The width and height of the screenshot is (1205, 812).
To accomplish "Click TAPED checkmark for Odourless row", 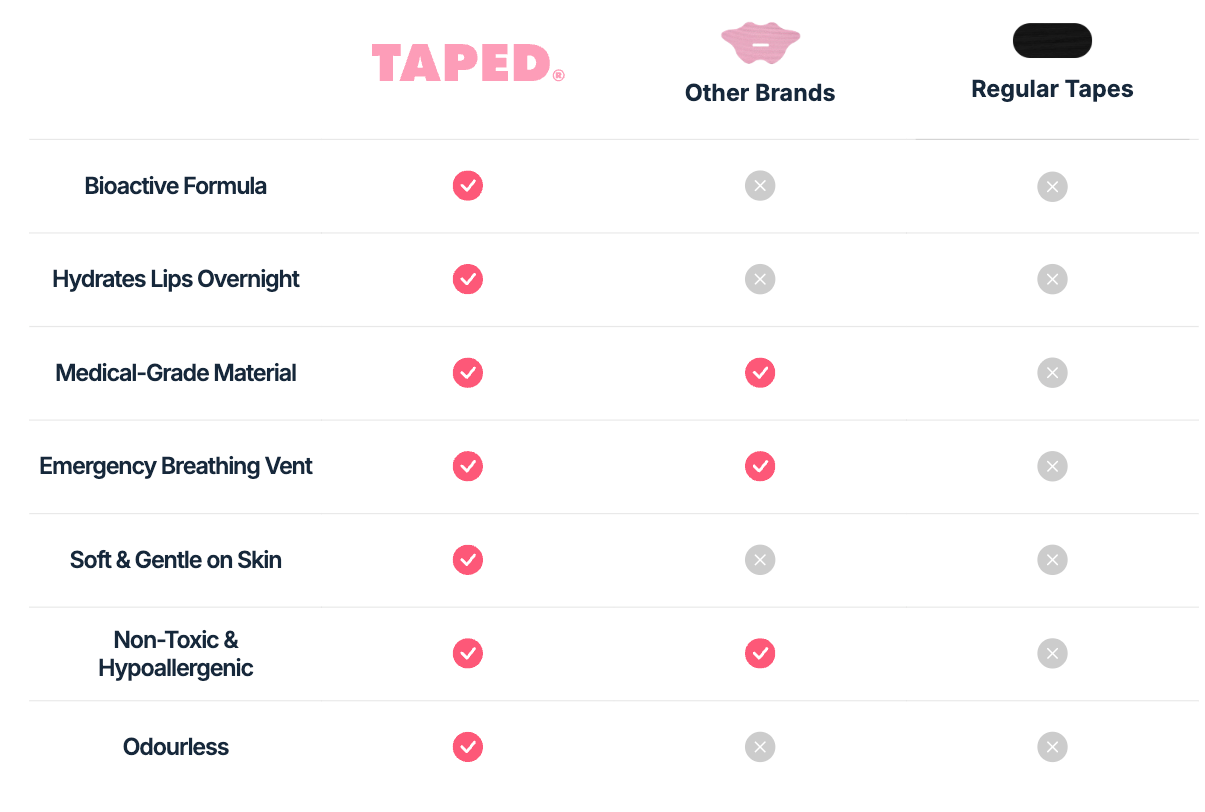I will click(468, 747).
